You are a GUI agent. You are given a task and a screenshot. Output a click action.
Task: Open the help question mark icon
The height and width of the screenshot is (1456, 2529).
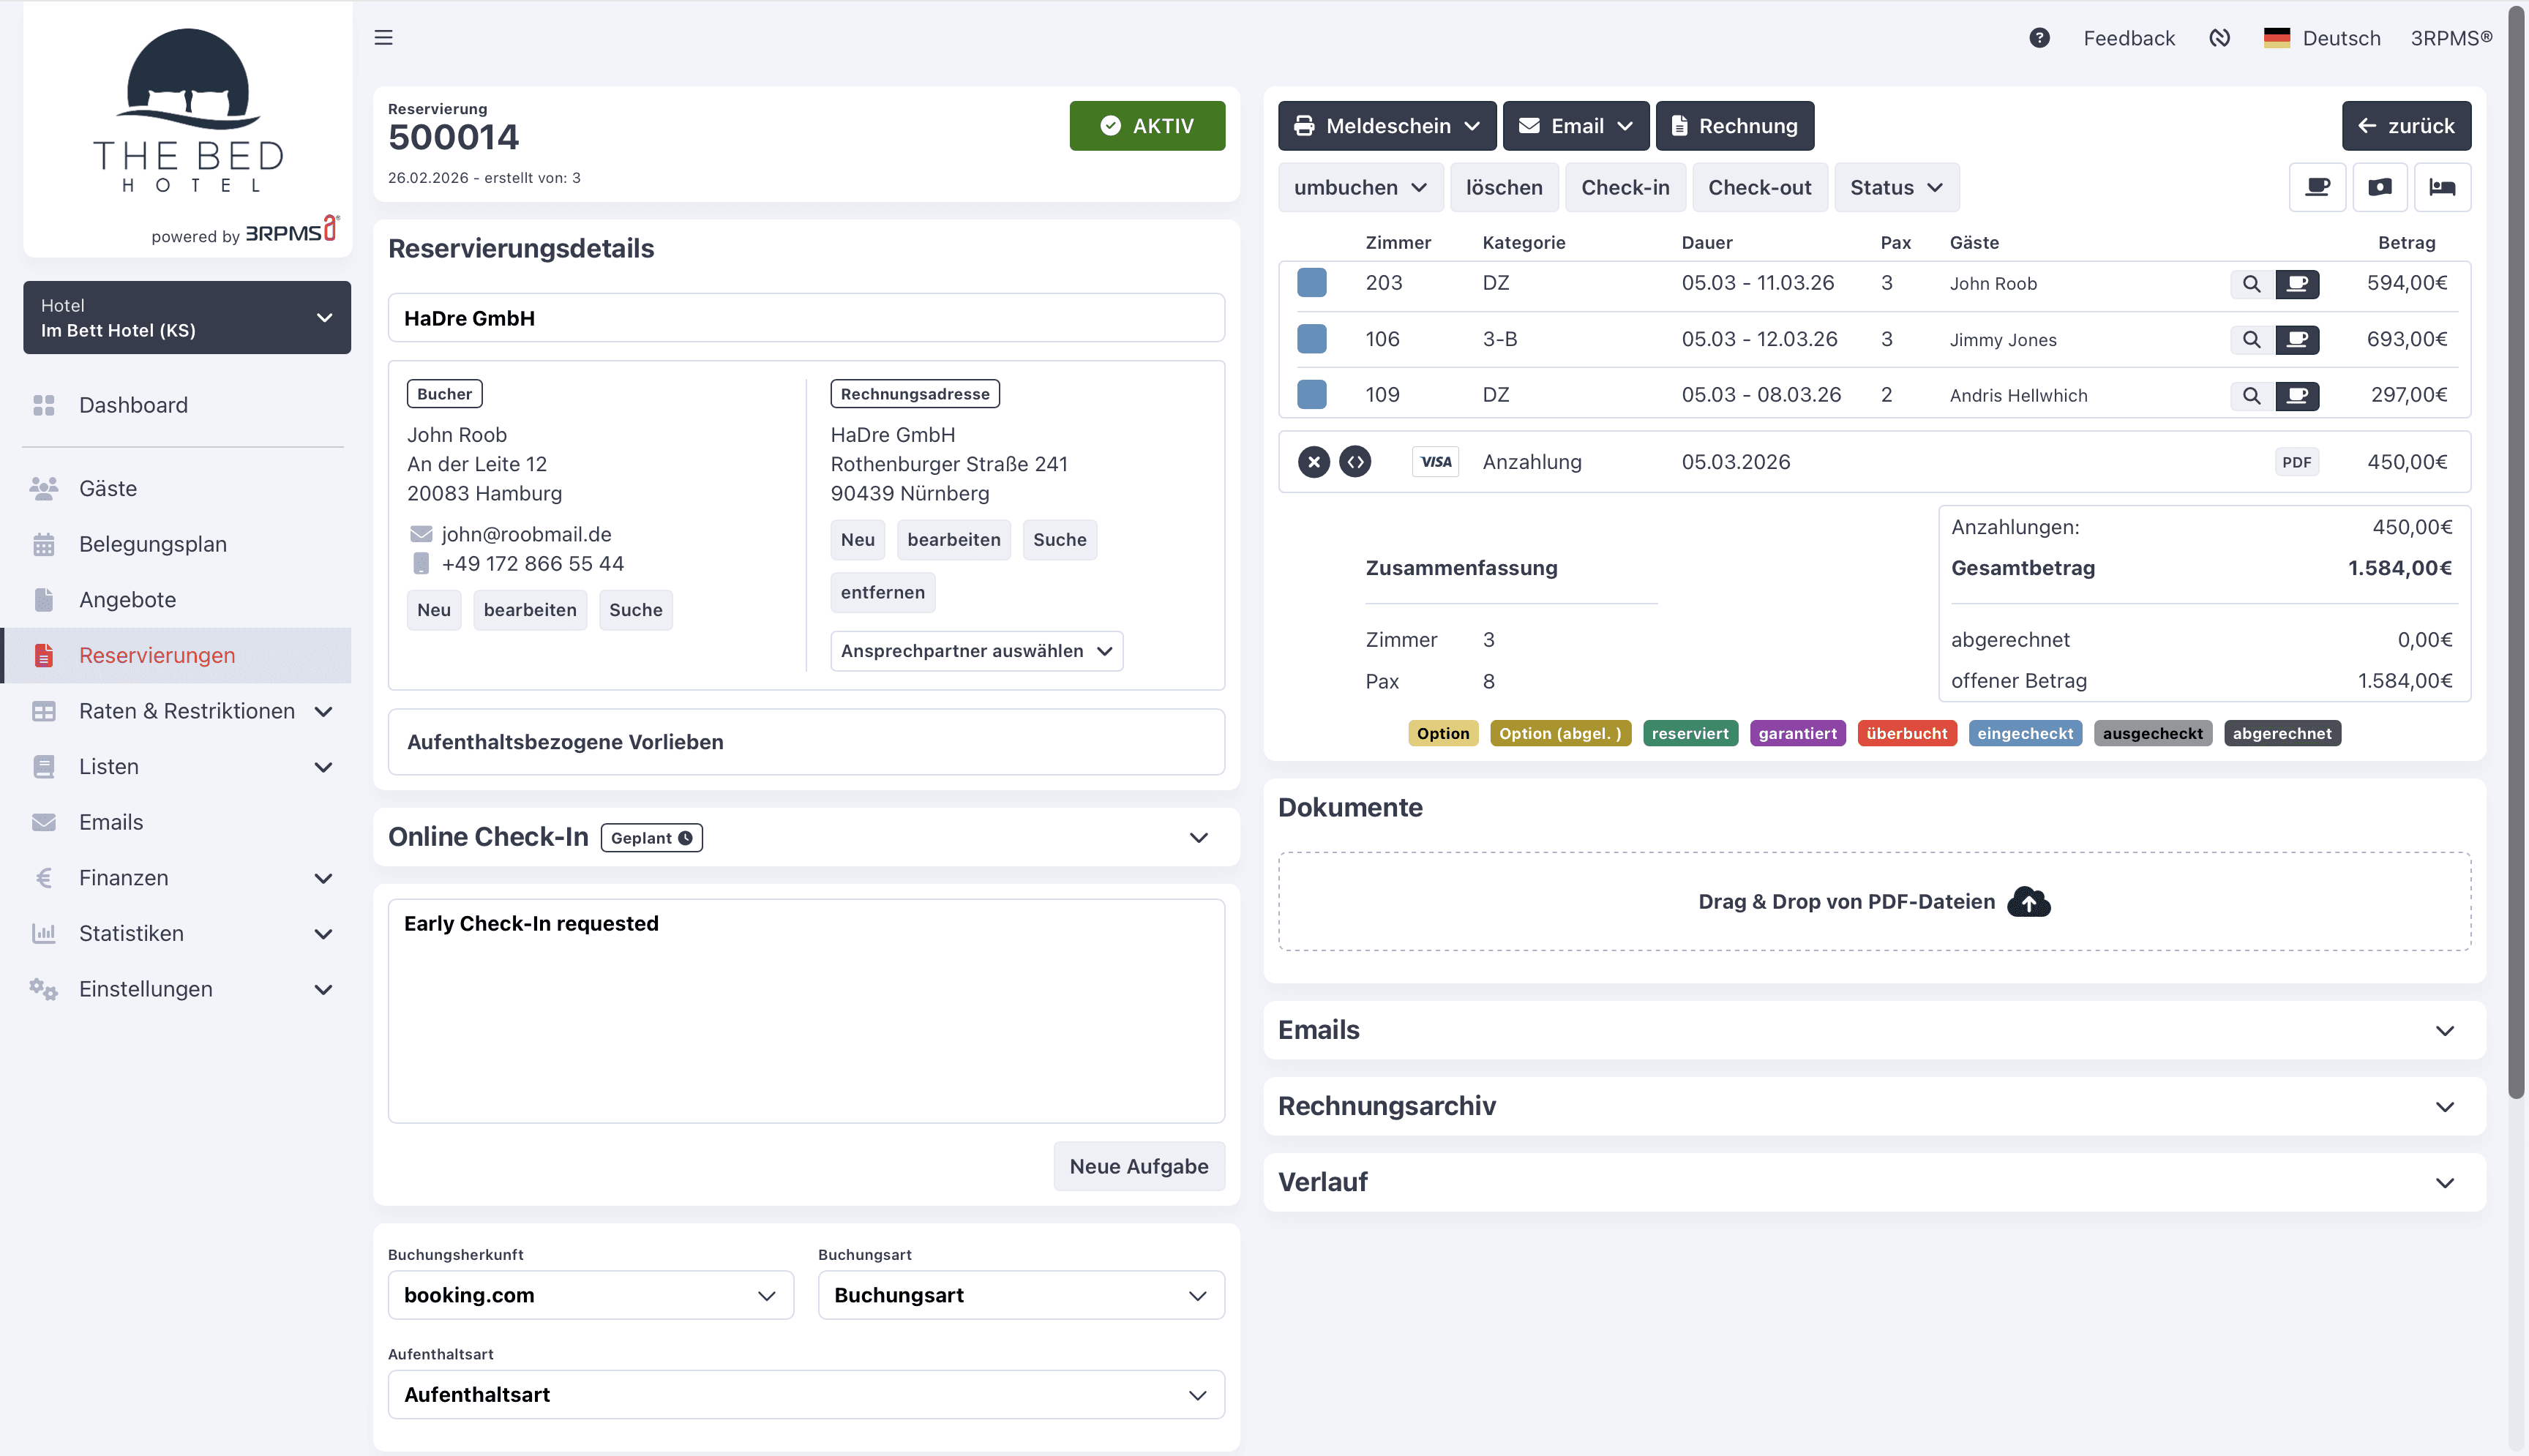point(2039,38)
